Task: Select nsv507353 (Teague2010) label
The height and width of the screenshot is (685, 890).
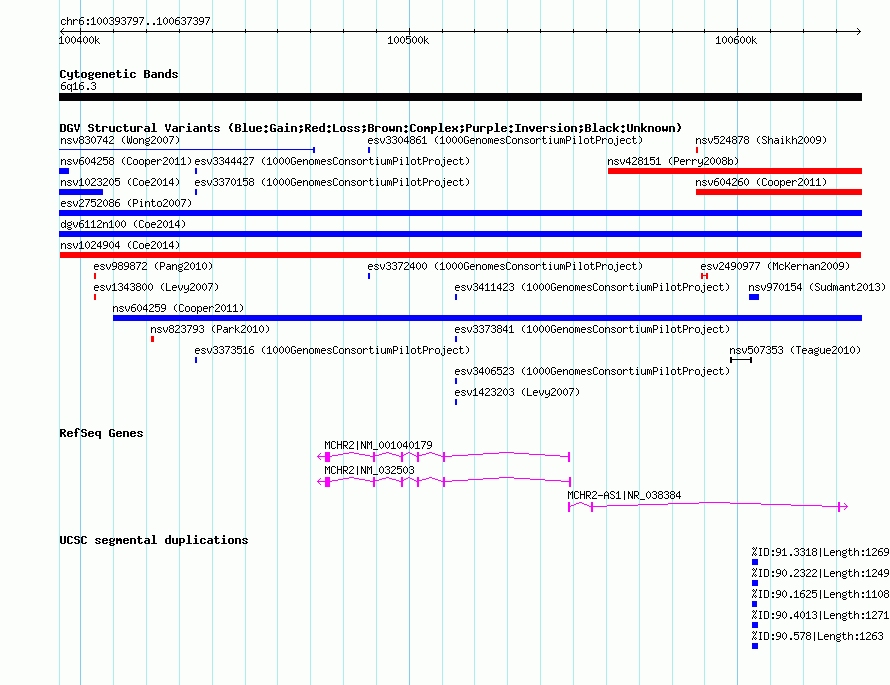Action: [x=795, y=350]
